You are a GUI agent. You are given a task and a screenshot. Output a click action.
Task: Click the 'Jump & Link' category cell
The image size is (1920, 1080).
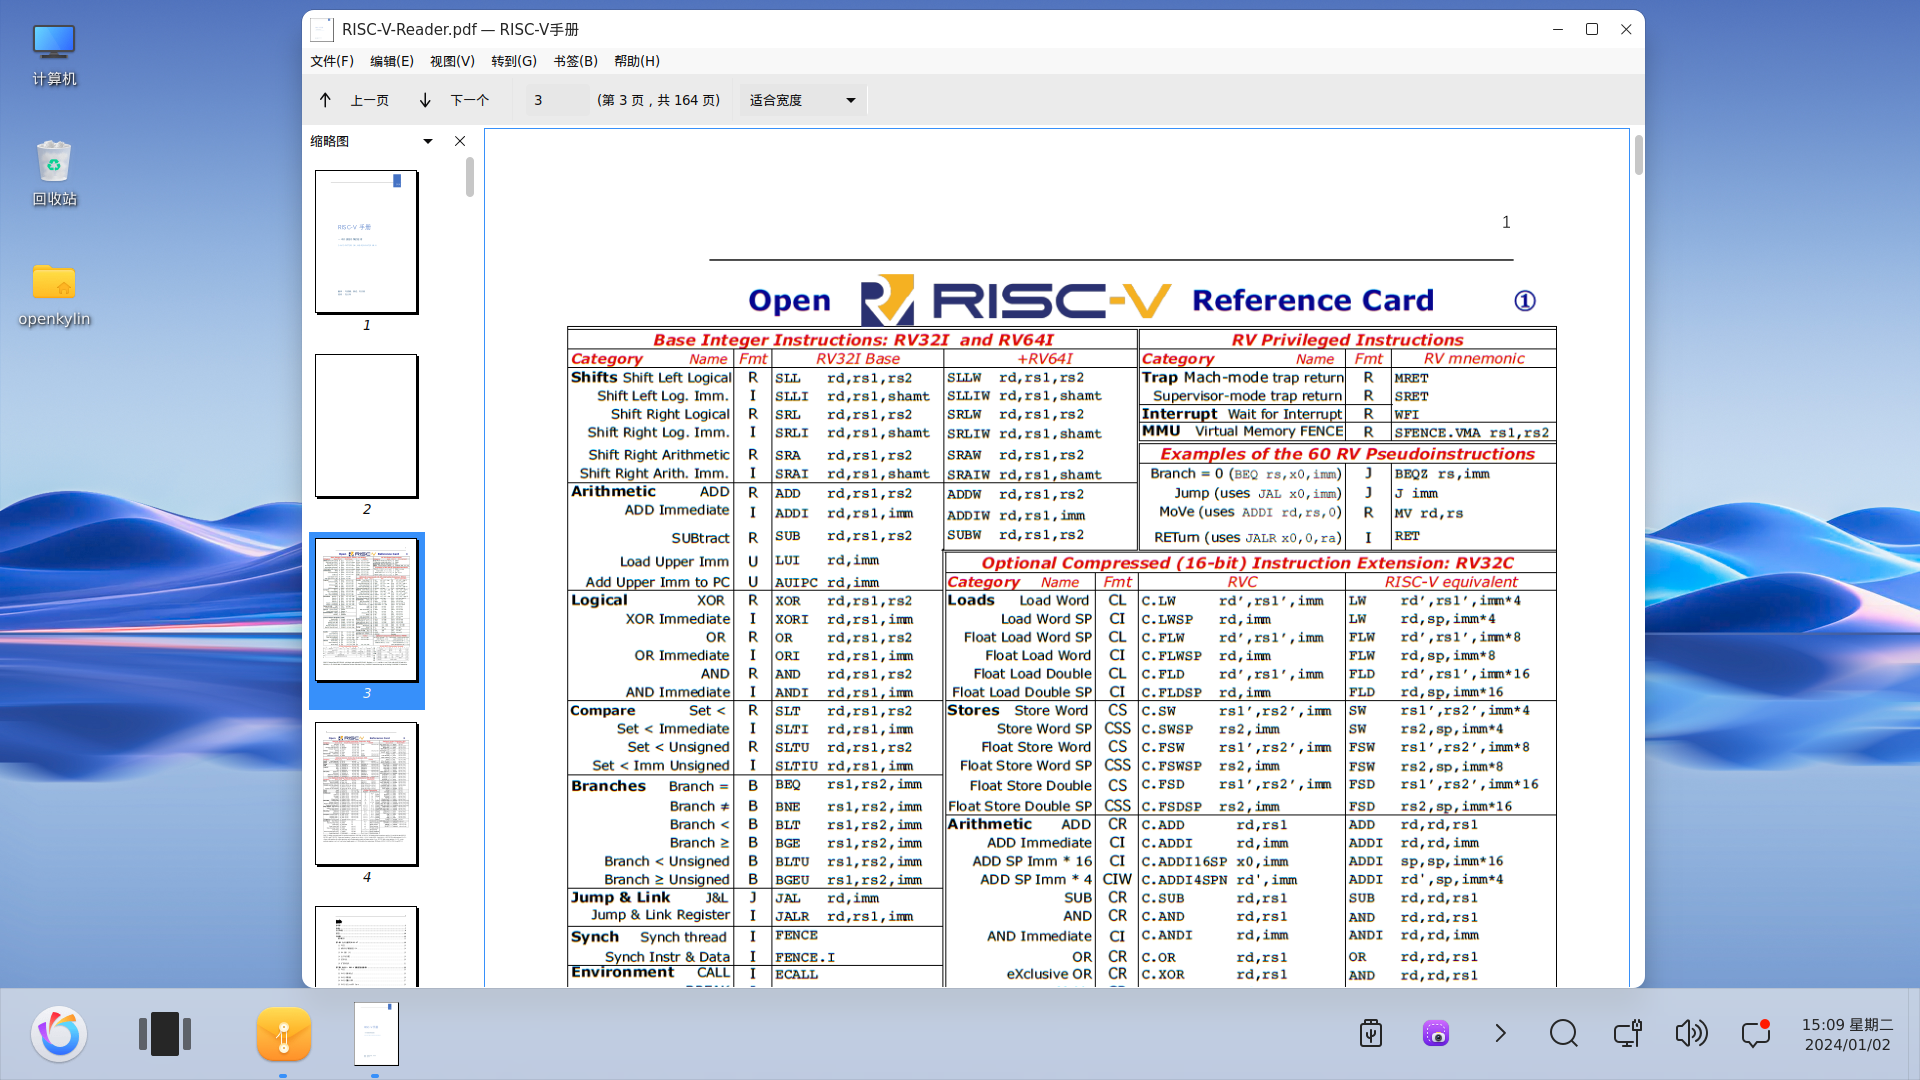pos(620,897)
